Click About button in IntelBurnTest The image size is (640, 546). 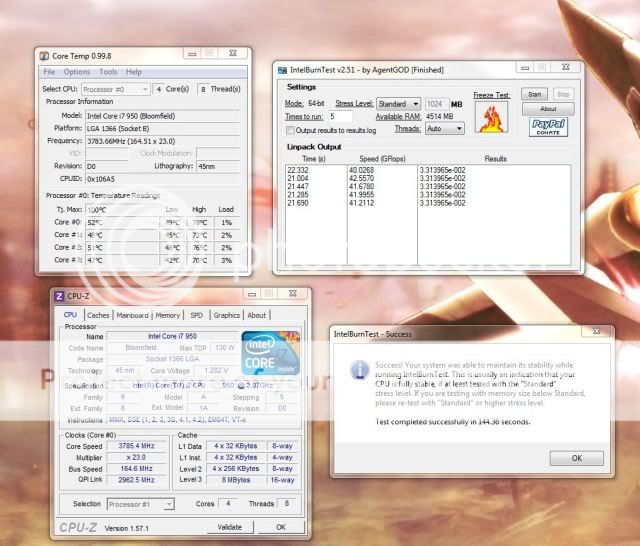[x=548, y=109]
